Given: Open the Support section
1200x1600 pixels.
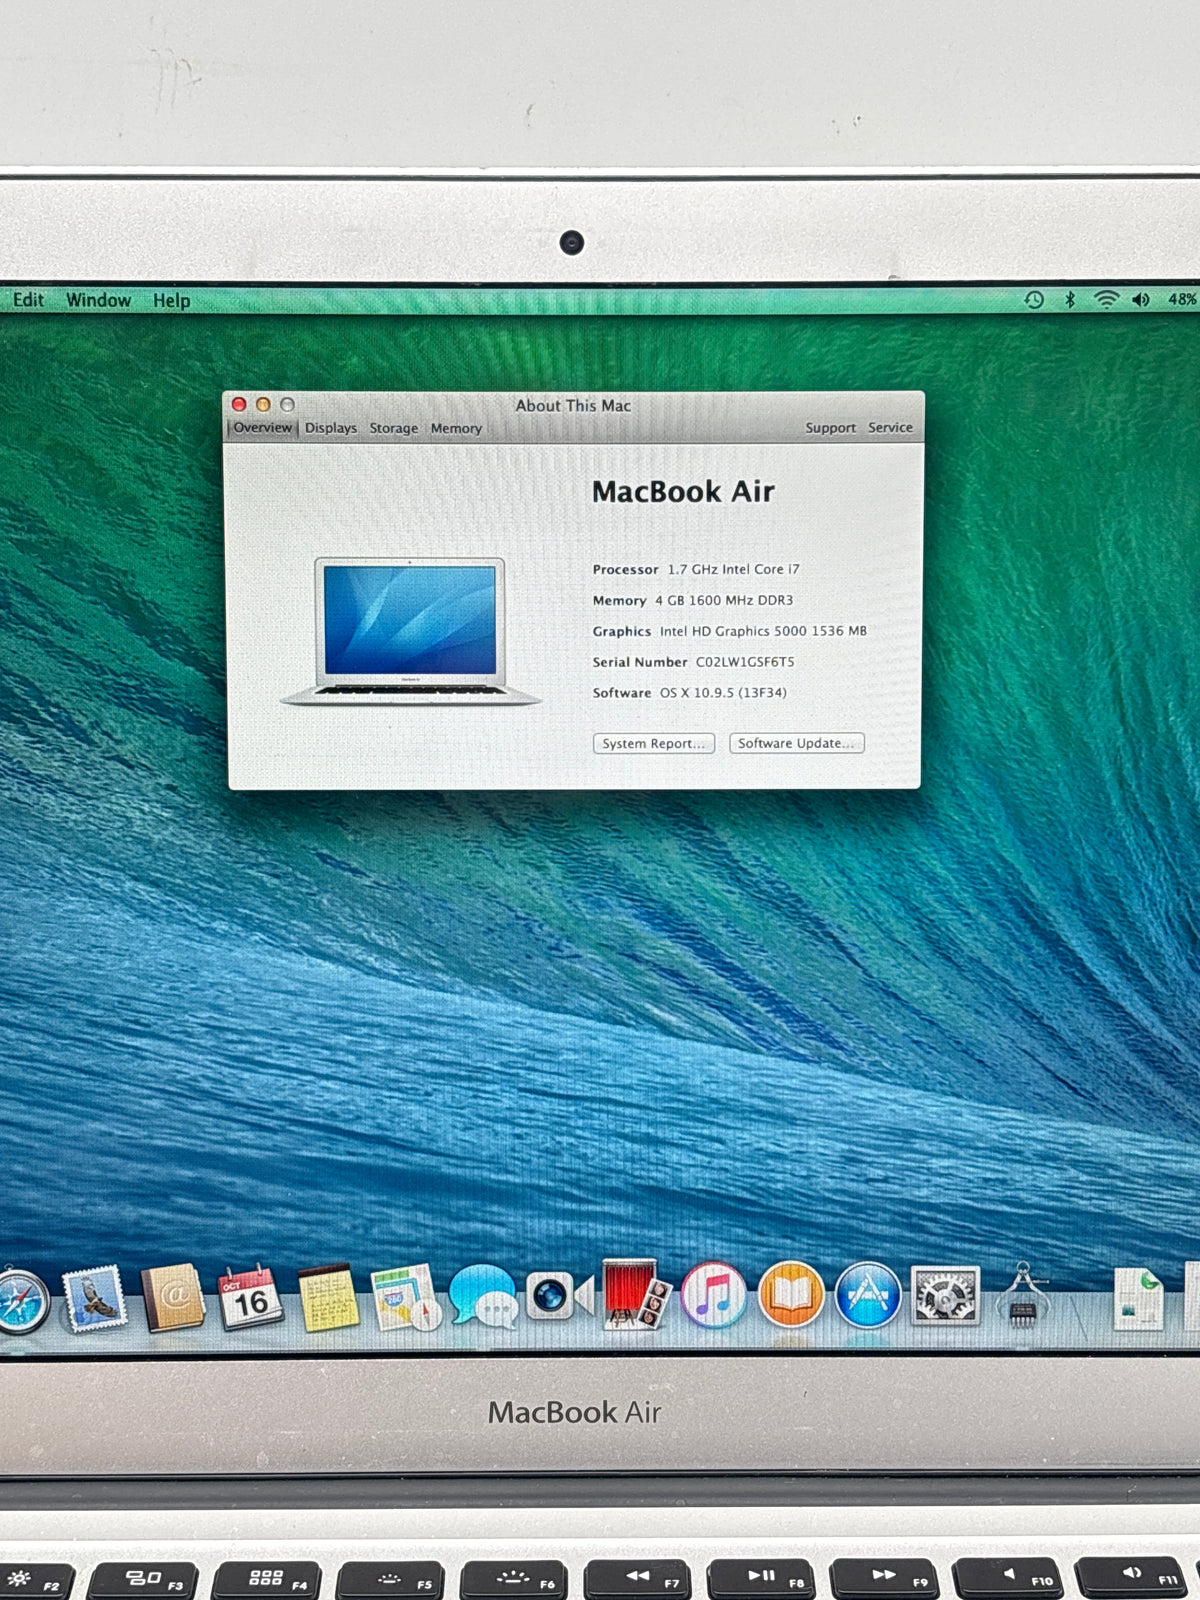Looking at the screenshot, I should (x=831, y=428).
